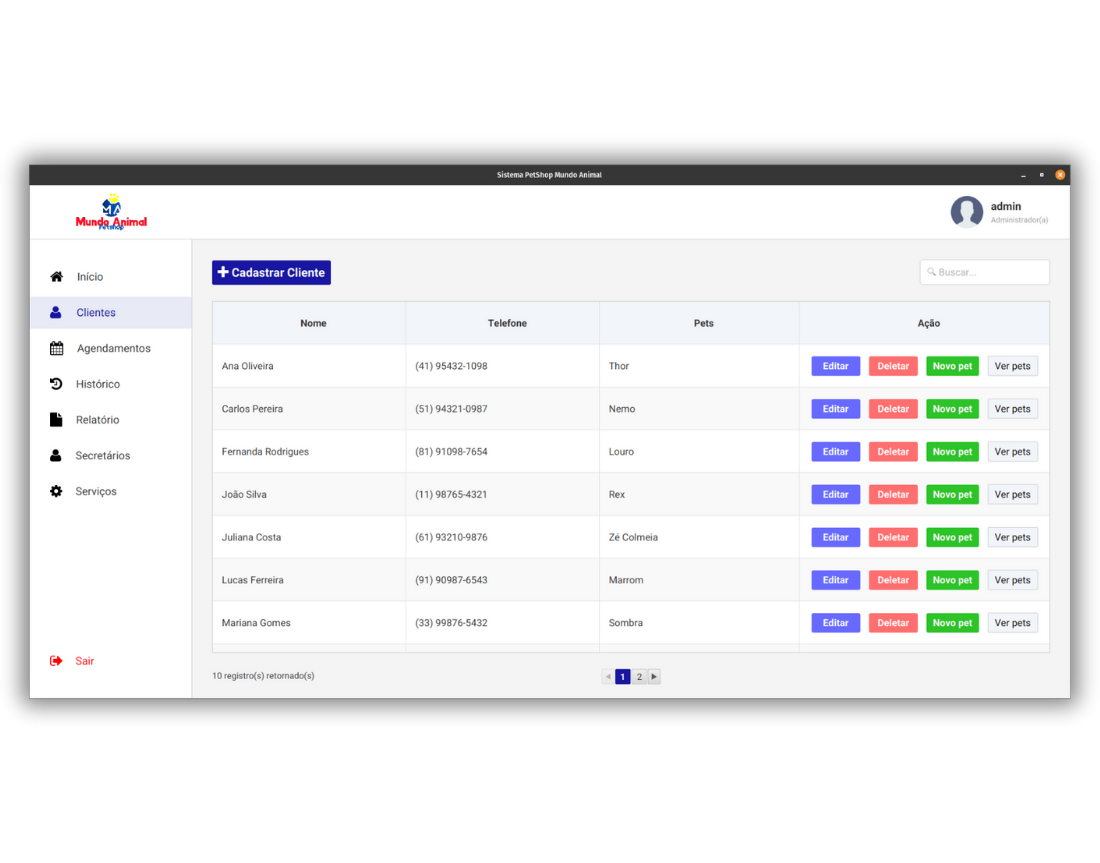Add a new pet for Fernanda Rodrigues
Viewport: 1100px width, 863px height.
(x=952, y=452)
